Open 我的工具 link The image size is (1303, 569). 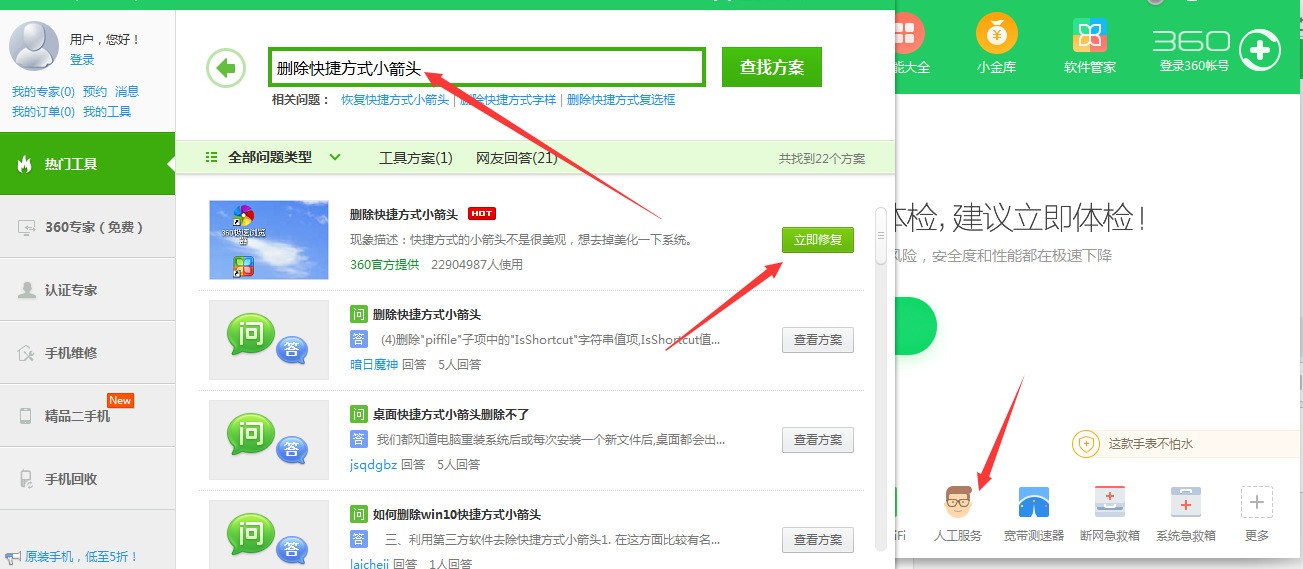pos(107,112)
